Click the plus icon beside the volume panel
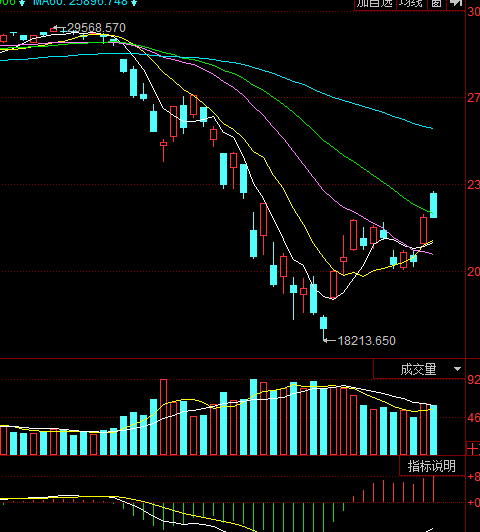The image size is (480, 532). (473, 449)
